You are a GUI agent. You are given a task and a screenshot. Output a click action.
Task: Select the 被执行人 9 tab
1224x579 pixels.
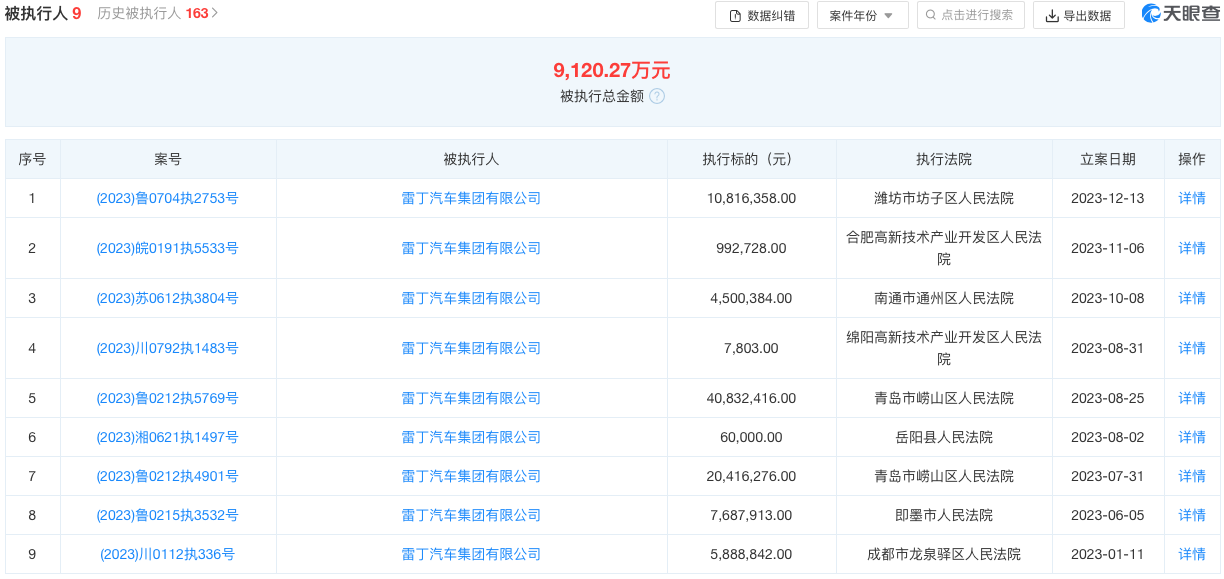point(43,14)
